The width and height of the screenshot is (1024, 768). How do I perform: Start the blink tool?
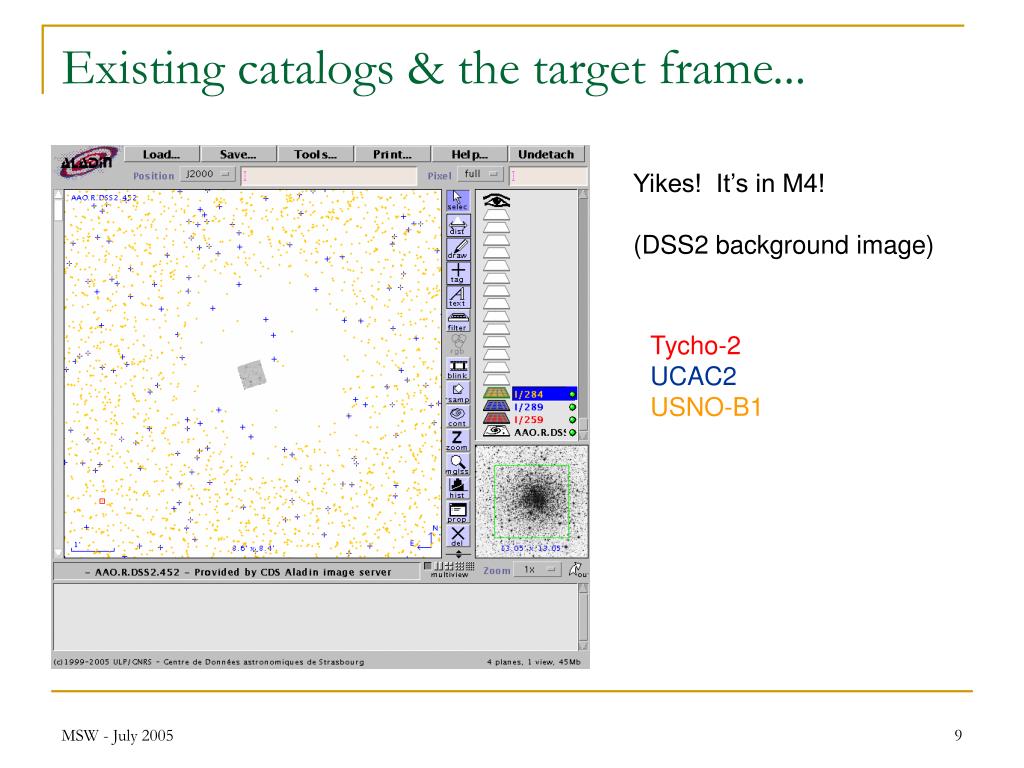tap(457, 368)
